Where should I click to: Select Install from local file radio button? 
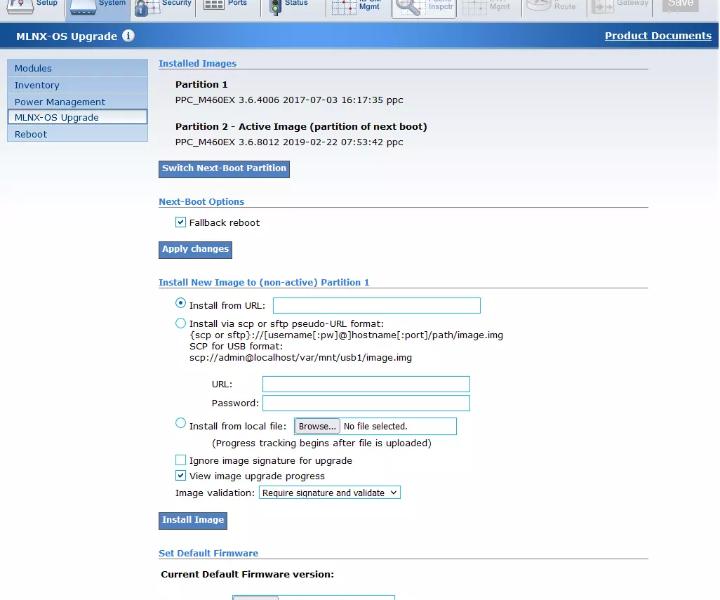[180, 423]
